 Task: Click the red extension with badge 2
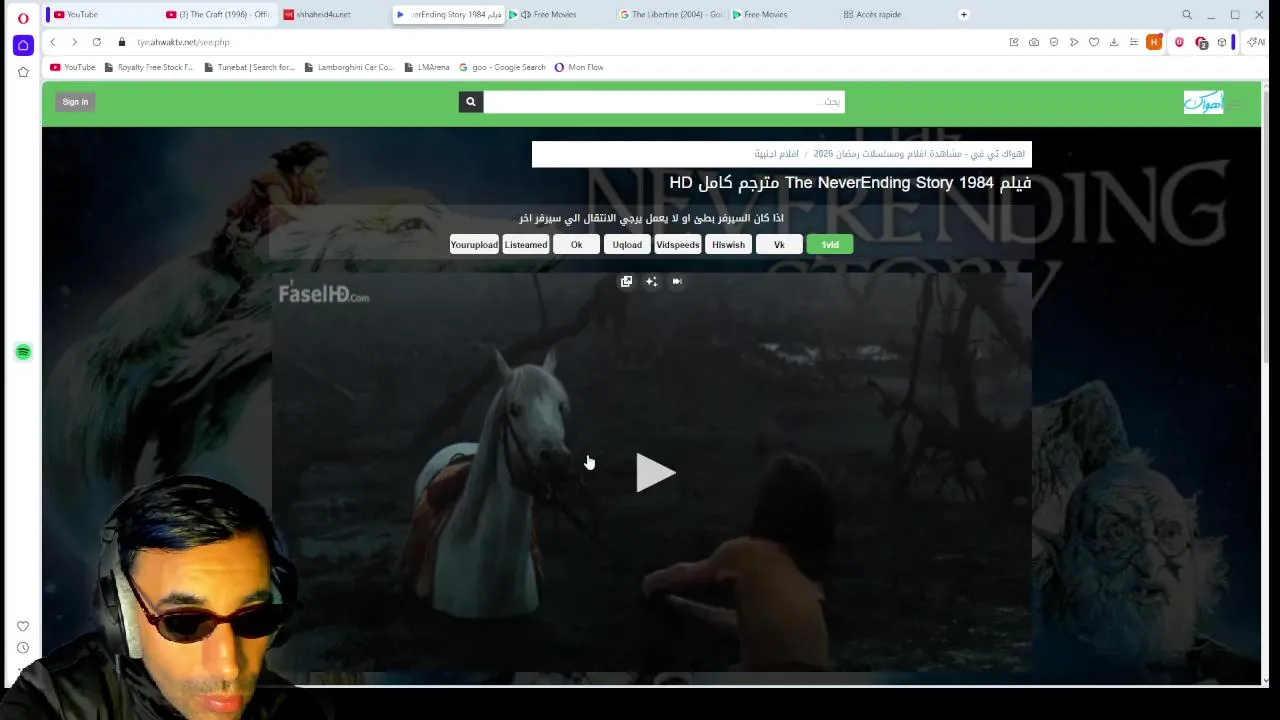[x=1201, y=42]
